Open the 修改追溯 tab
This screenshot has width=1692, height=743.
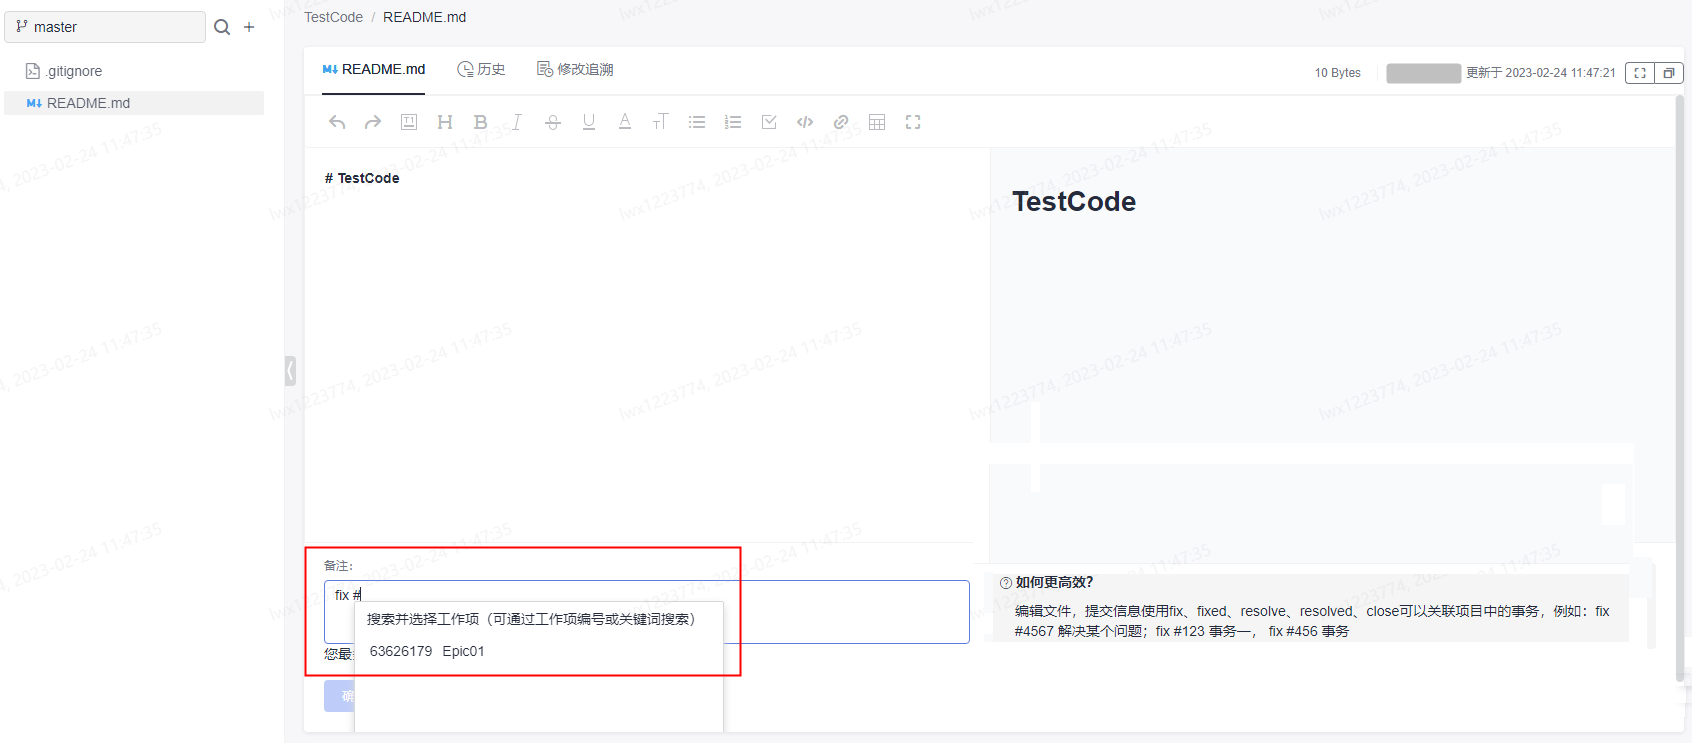(x=575, y=69)
